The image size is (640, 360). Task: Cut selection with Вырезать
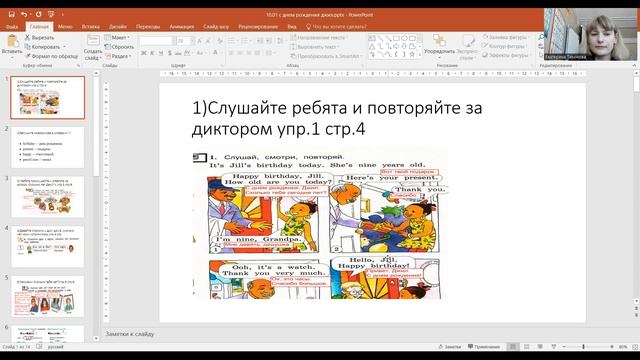tap(40, 37)
